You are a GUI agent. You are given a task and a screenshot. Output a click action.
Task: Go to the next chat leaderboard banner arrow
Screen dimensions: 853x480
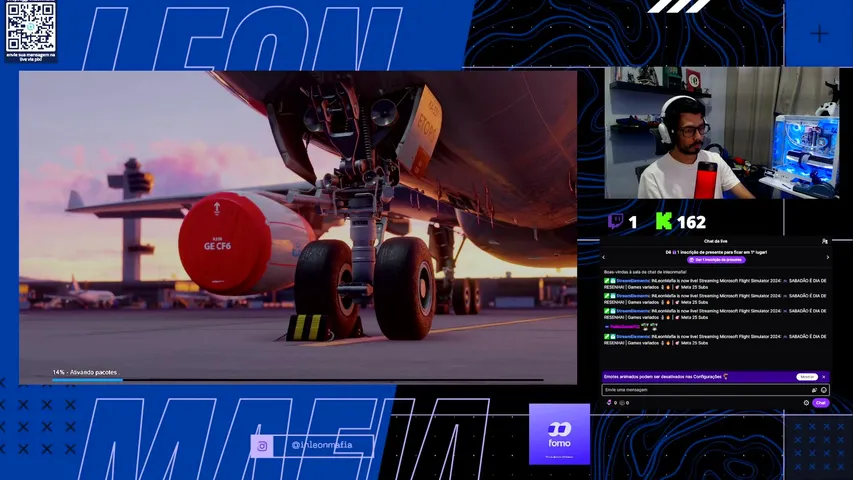828,257
